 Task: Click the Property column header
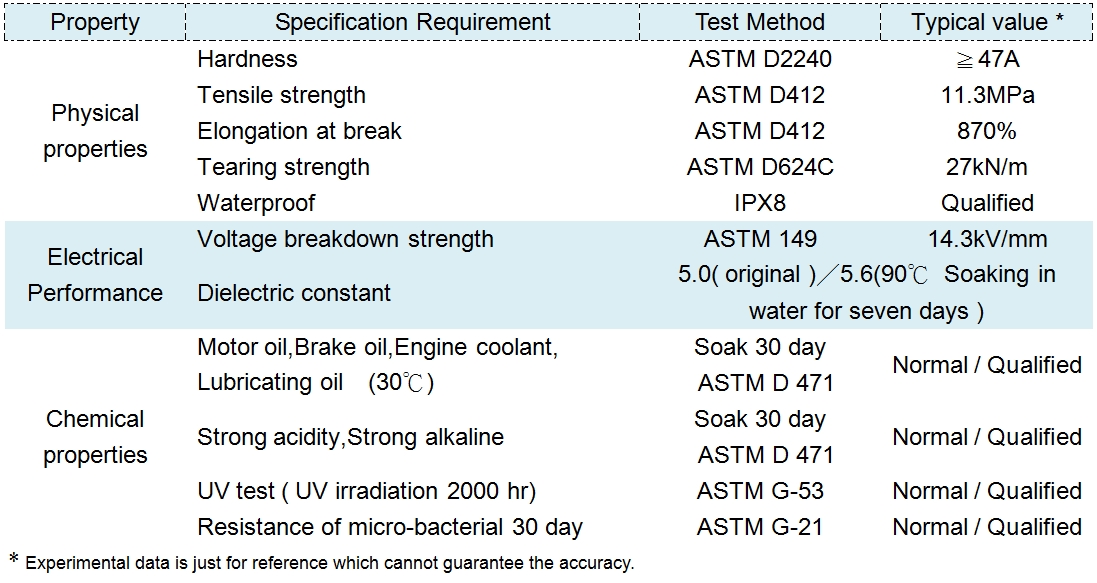point(95,22)
